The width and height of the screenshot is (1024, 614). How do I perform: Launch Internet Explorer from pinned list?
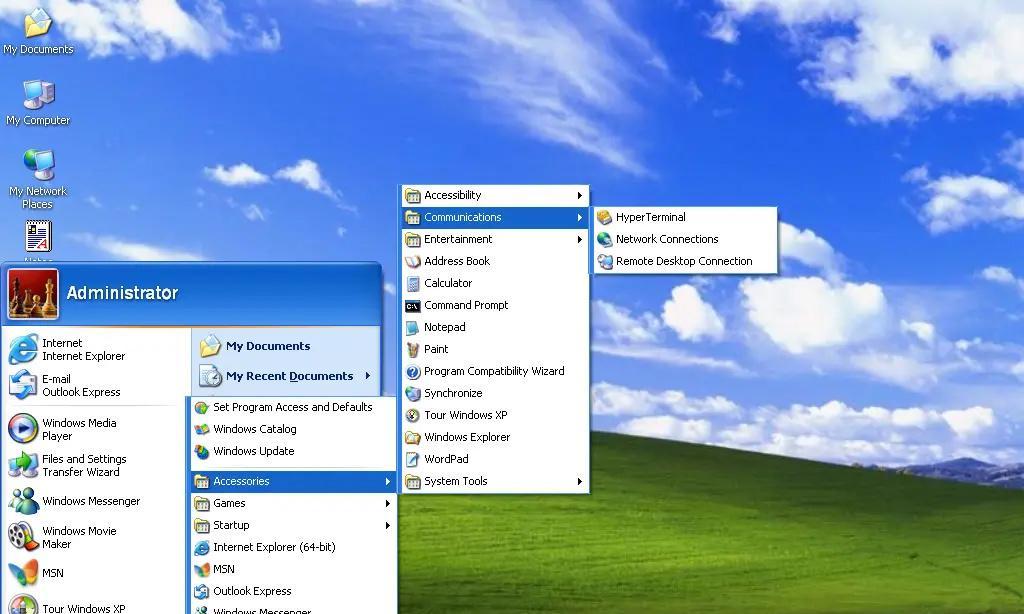pos(91,349)
